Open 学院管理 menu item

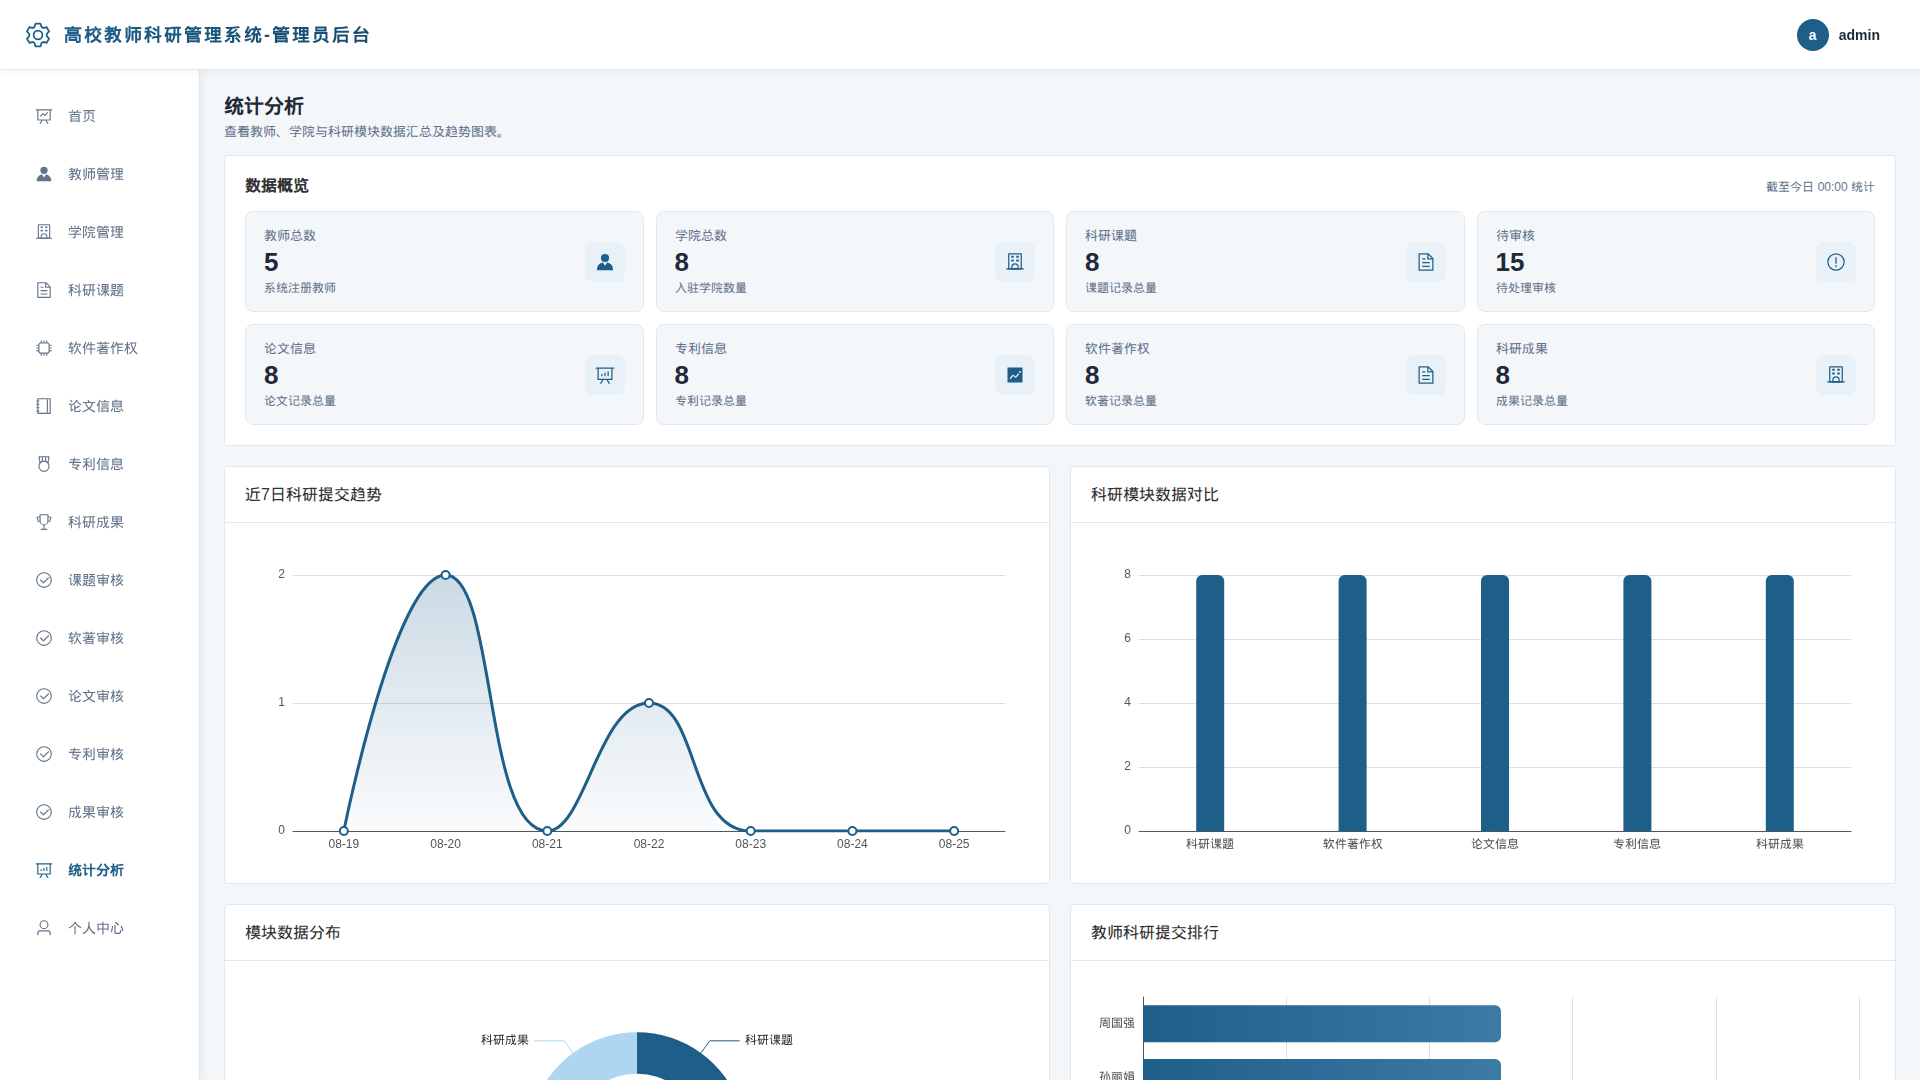pos(100,232)
